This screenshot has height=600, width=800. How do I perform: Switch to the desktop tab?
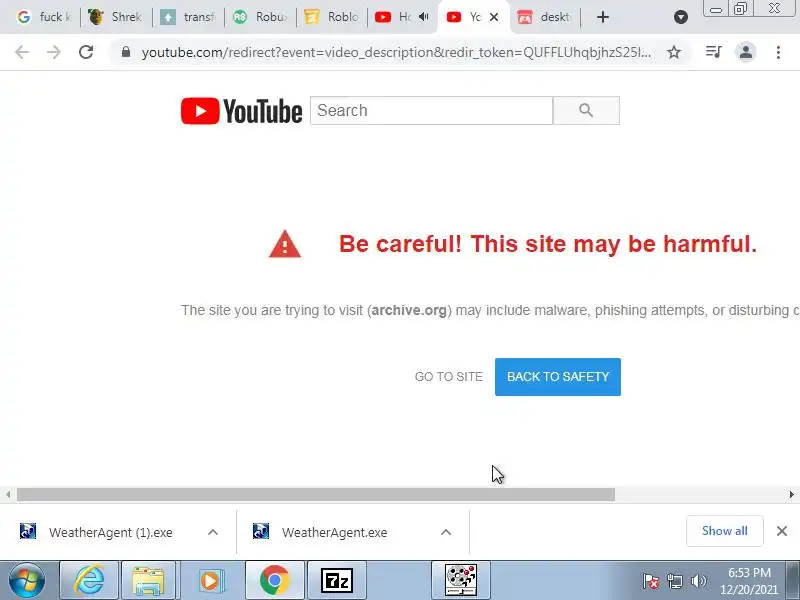[545, 17]
